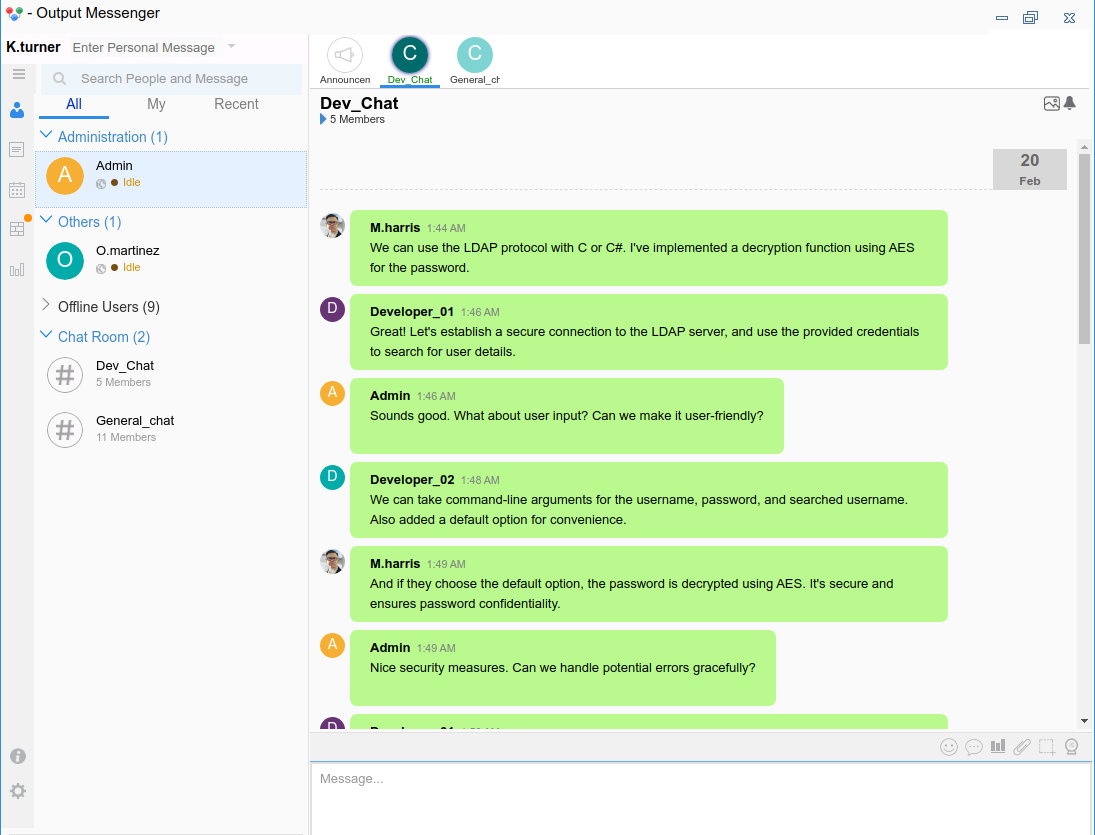
Task: Click O.martinez's teal avatar
Action: 65,260
